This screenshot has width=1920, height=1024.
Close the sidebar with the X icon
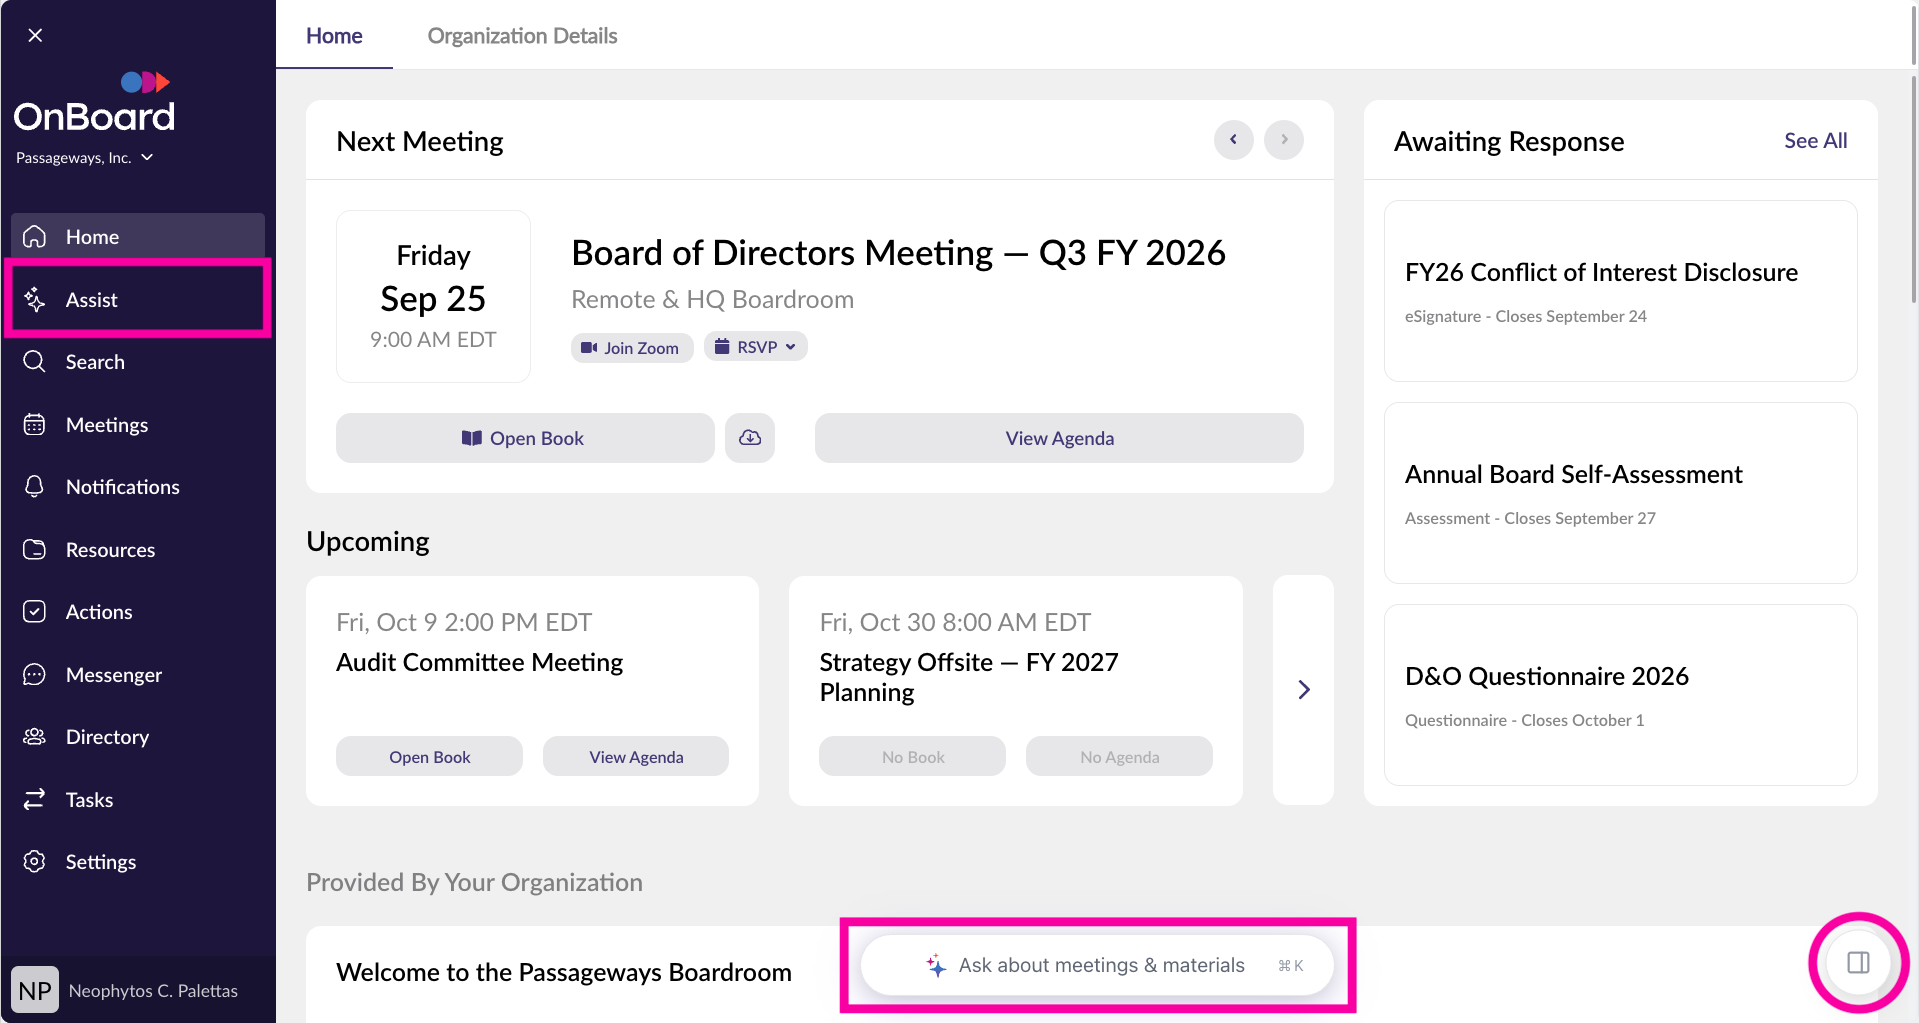(x=35, y=35)
